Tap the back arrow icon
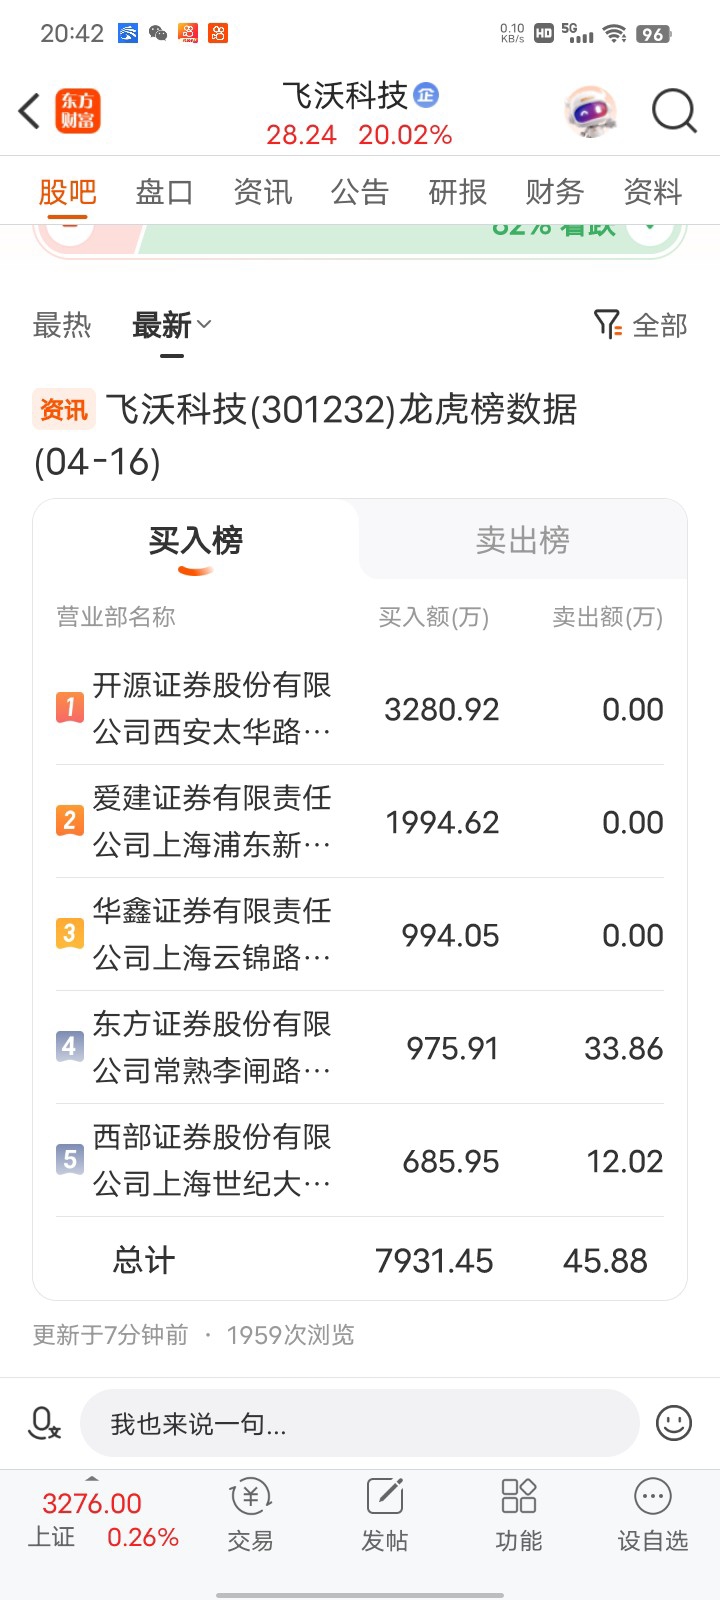 [29, 111]
